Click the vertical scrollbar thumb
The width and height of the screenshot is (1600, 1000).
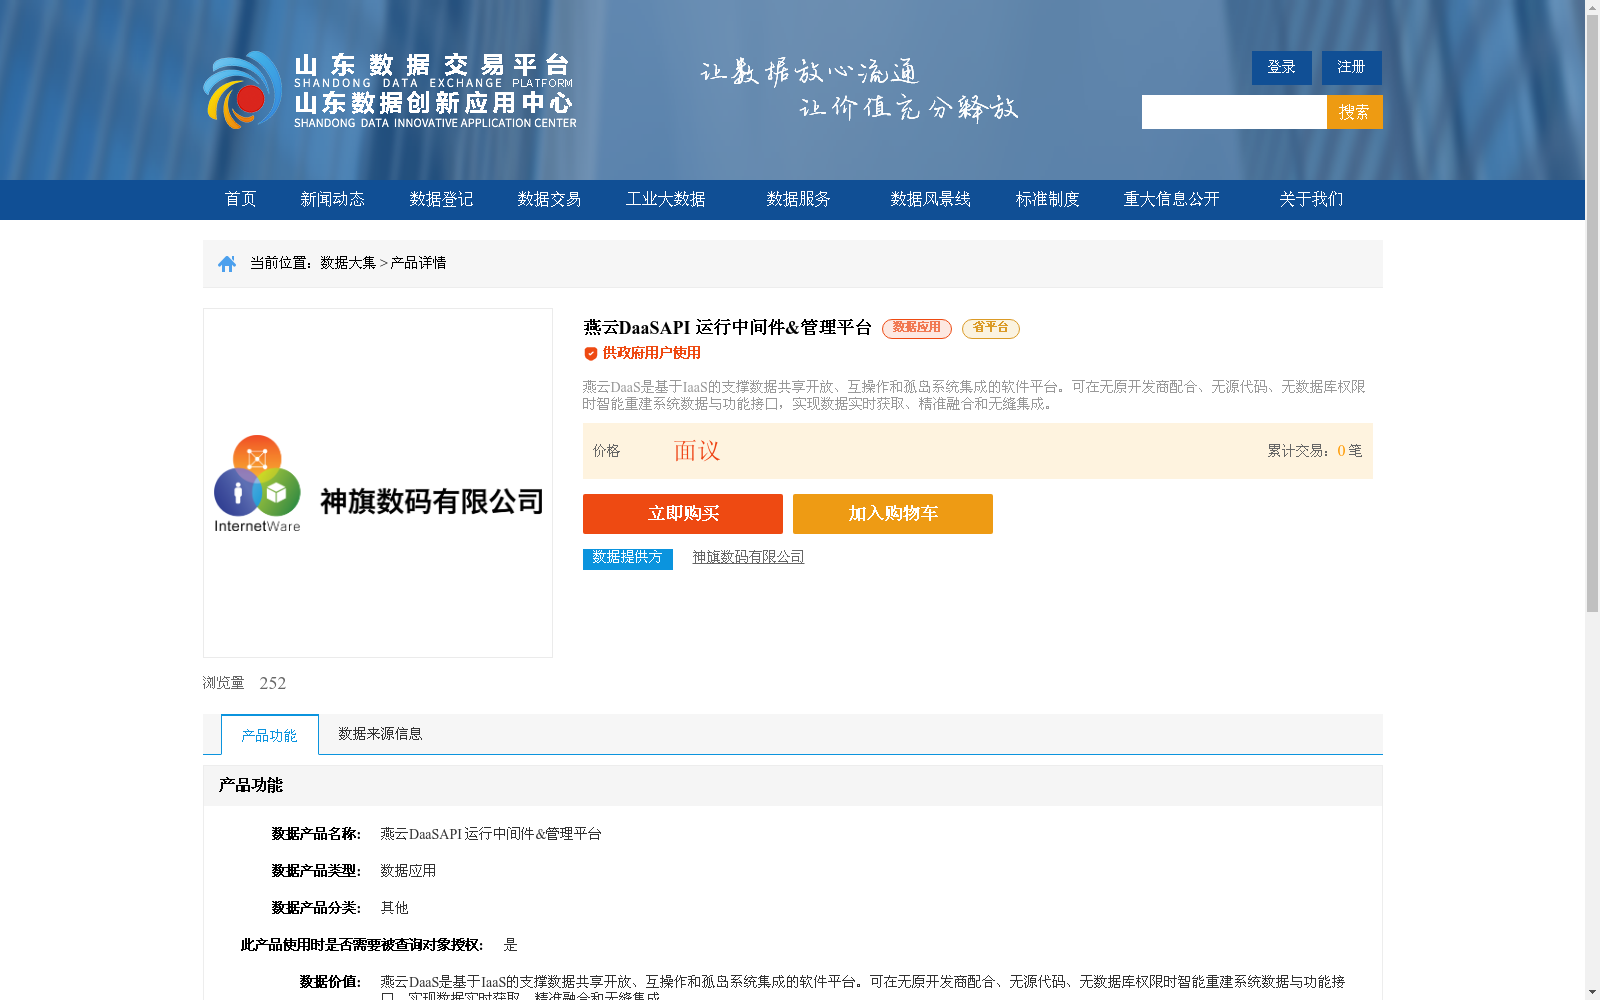(x=1592, y=313)
